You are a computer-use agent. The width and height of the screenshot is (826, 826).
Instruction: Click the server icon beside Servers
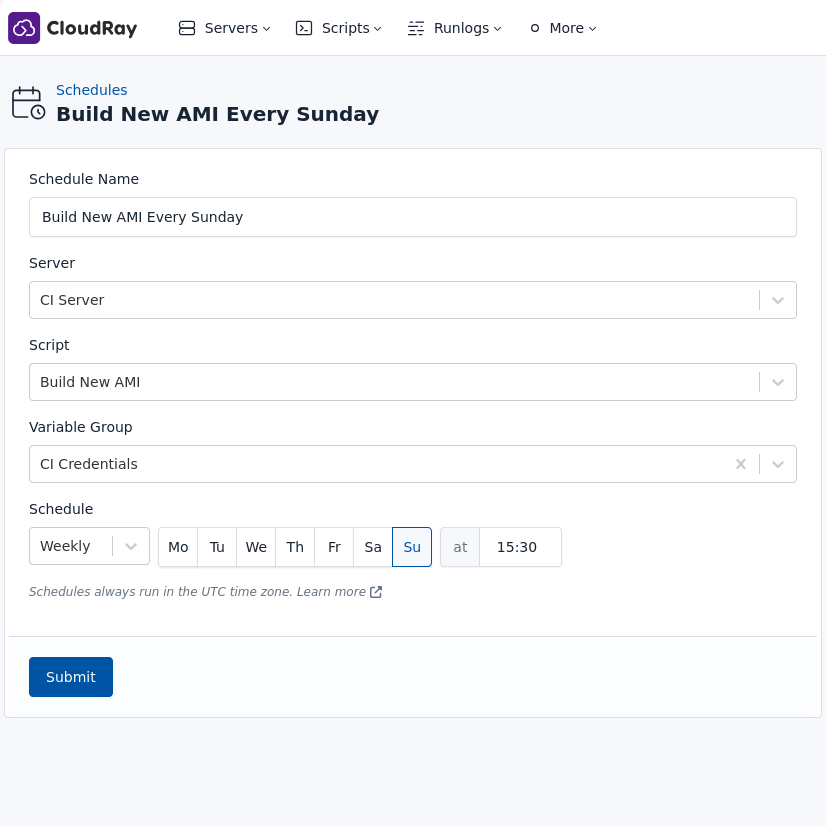click(187, 28)
